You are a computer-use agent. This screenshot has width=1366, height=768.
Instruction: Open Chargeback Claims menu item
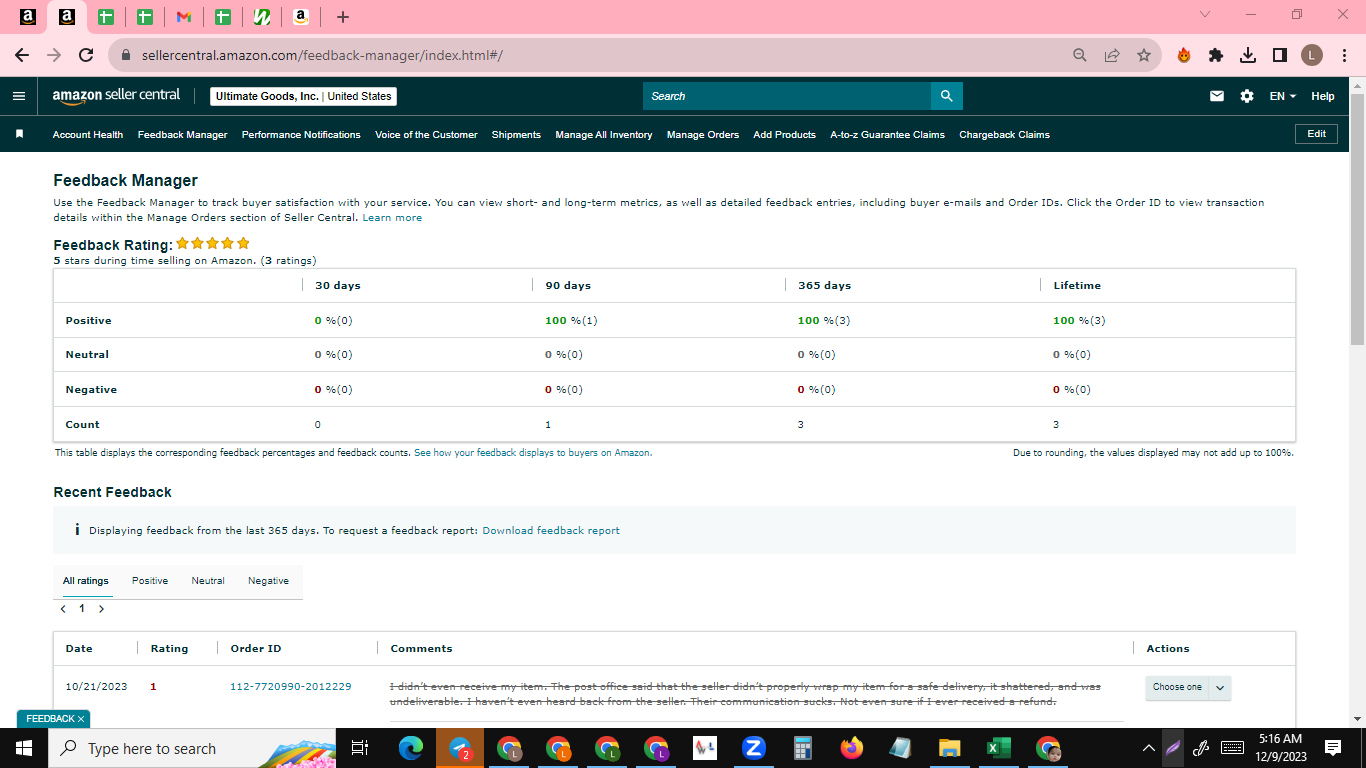pos(1004,134)
